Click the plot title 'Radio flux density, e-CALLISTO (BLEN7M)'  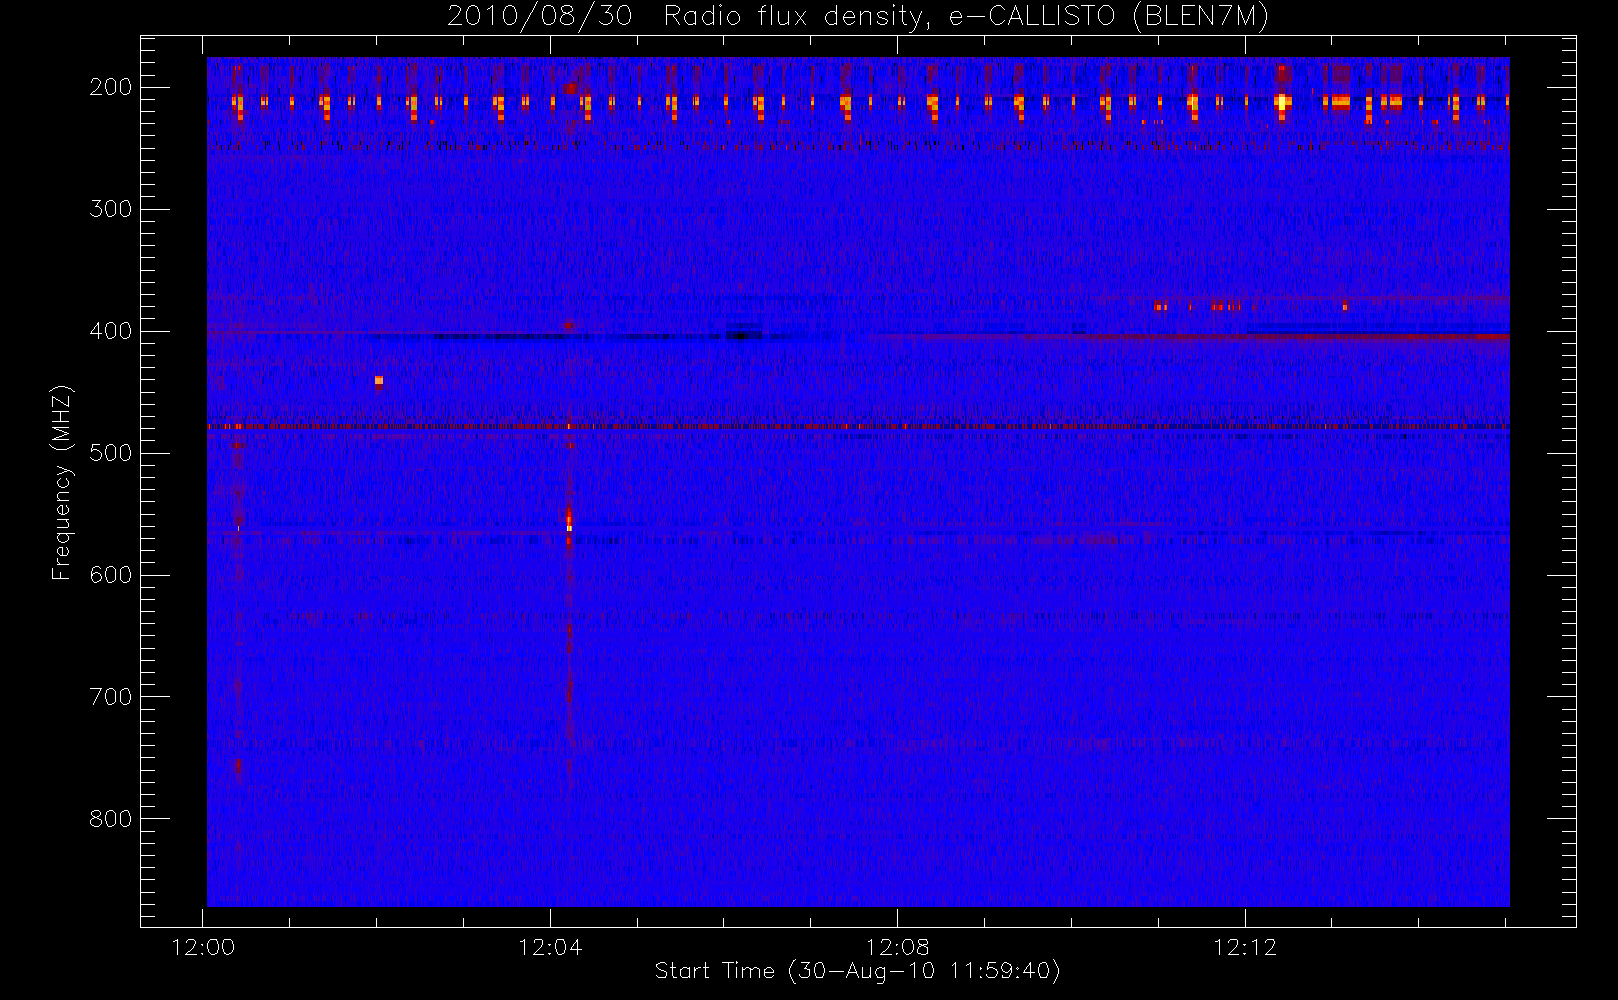[966, 17]
